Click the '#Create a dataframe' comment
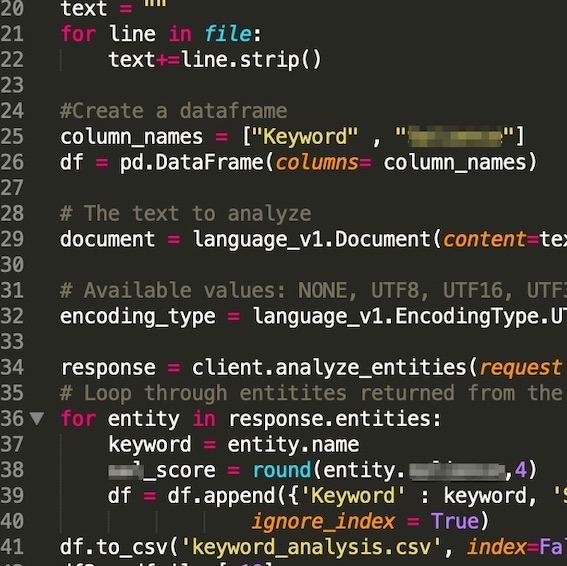 (174, 111)
